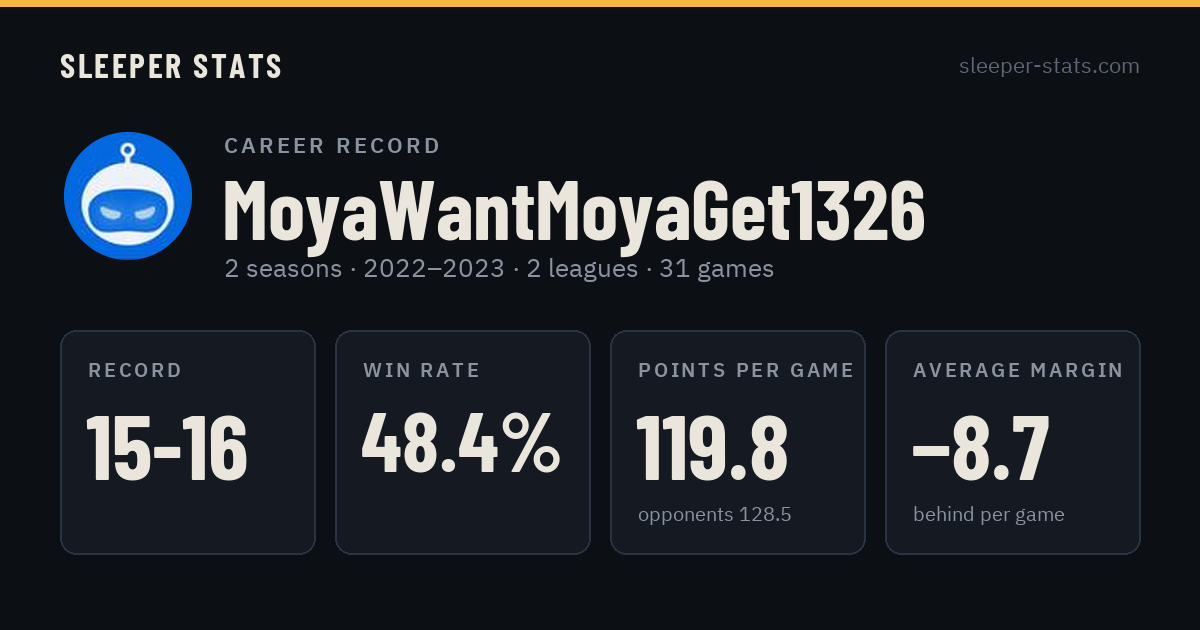Click the seasons and leagues summary line
Viewport: 1200px width, 630px height.
click(499, 269)
